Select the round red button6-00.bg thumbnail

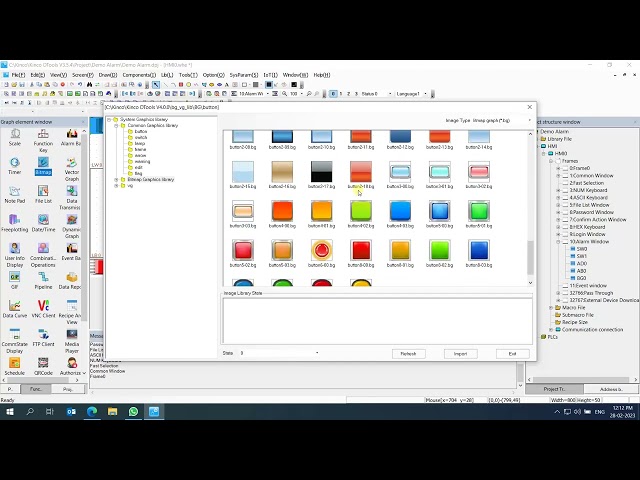pos(322,250)
